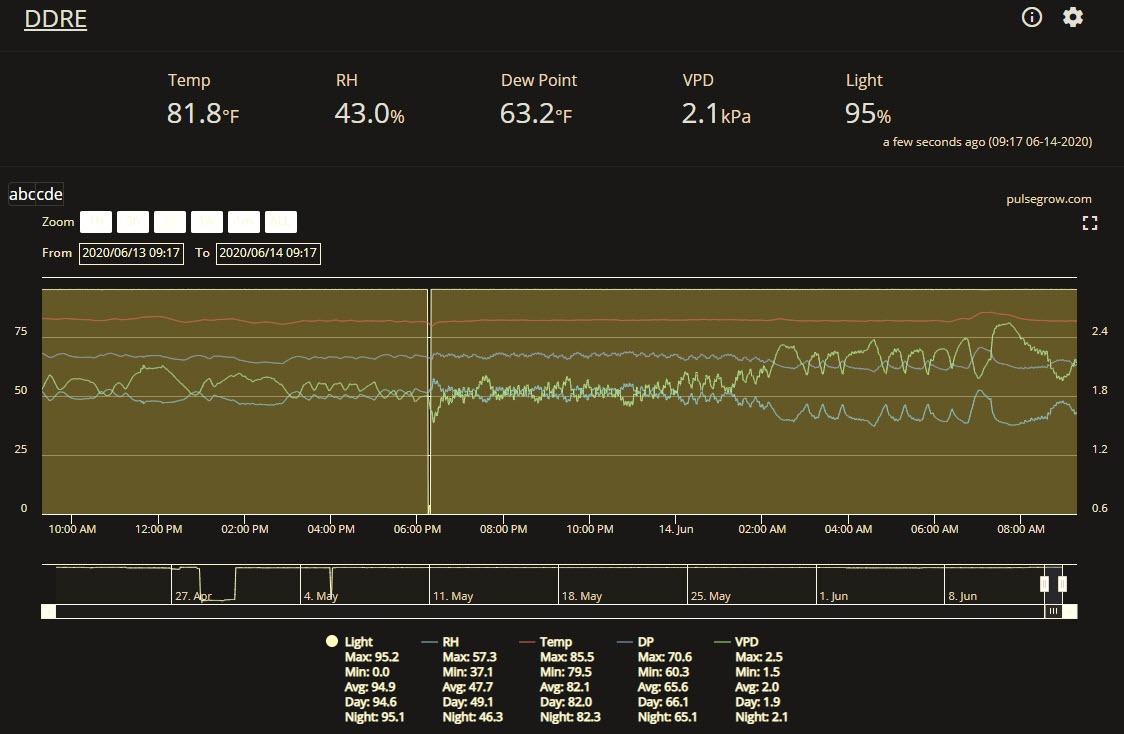
Task: Open the settings gear icon
Action: click(x=1072, y=17)
